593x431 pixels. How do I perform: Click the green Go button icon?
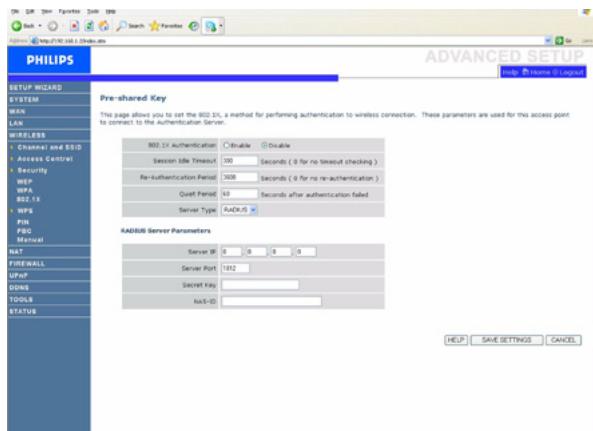[559, 40]
